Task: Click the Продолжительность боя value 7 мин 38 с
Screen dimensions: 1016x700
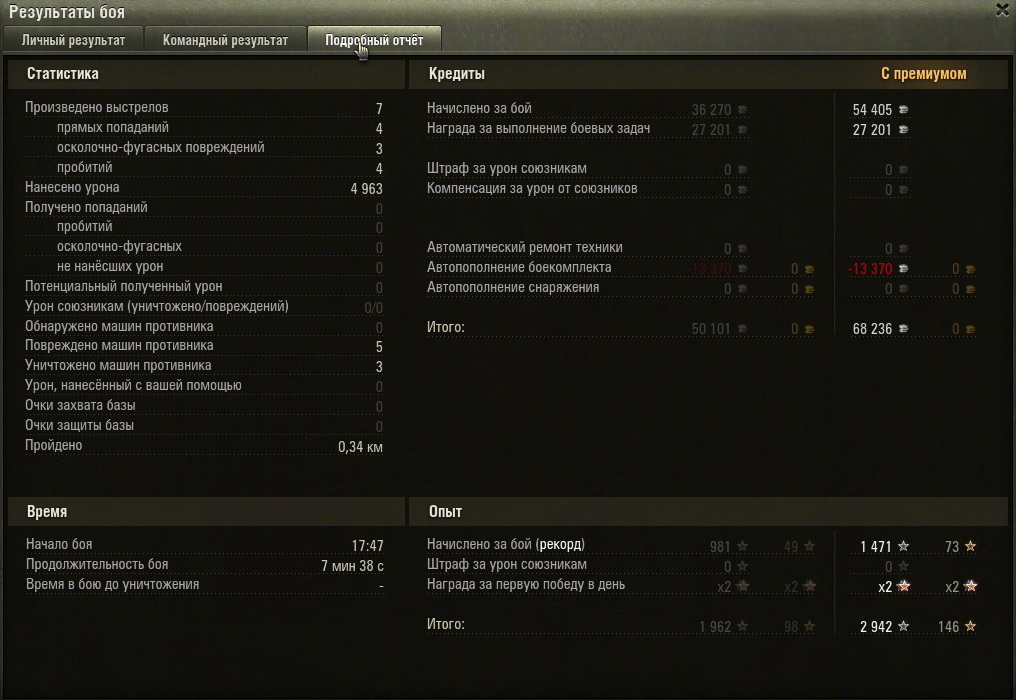Action: click(352, 566)
